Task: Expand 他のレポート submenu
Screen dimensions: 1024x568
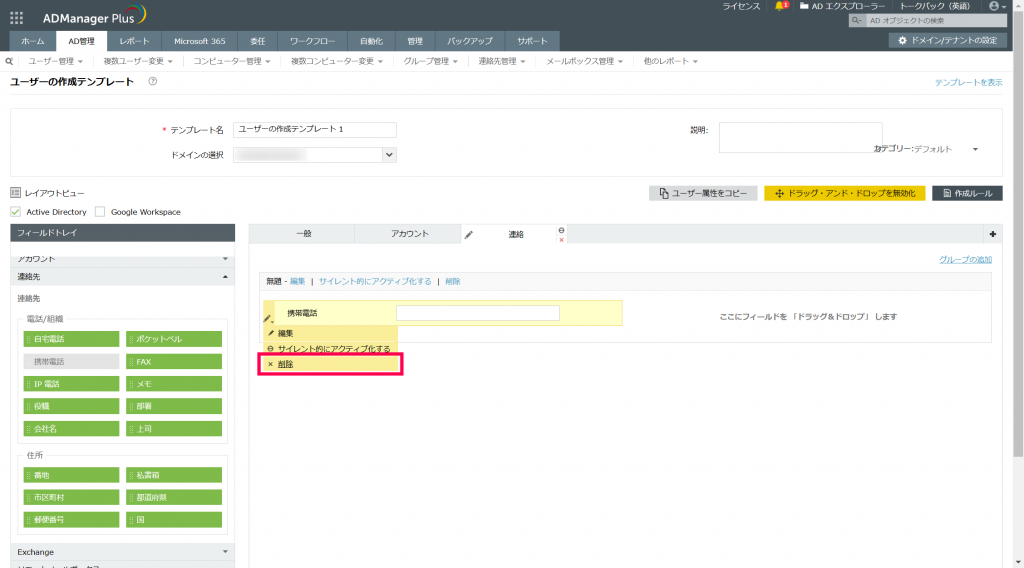Action: pyautogui.click(x=671, y=61)
